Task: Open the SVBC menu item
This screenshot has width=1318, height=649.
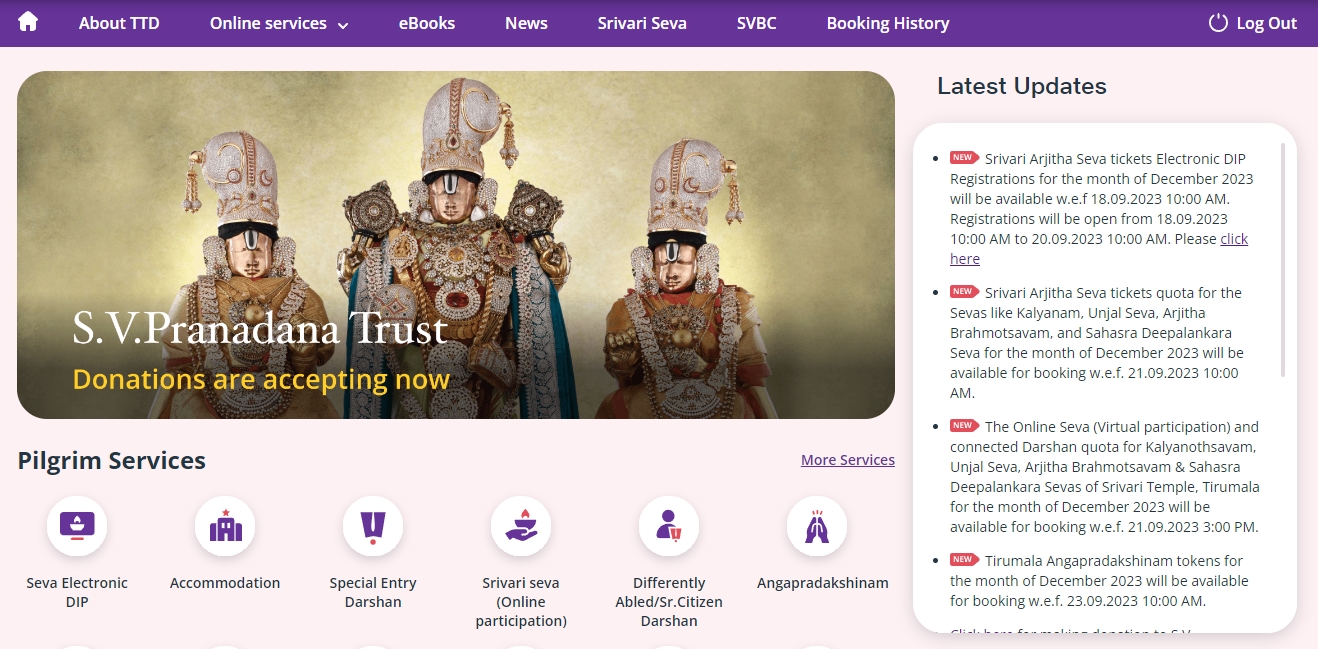Action: [x=756, y=23]
